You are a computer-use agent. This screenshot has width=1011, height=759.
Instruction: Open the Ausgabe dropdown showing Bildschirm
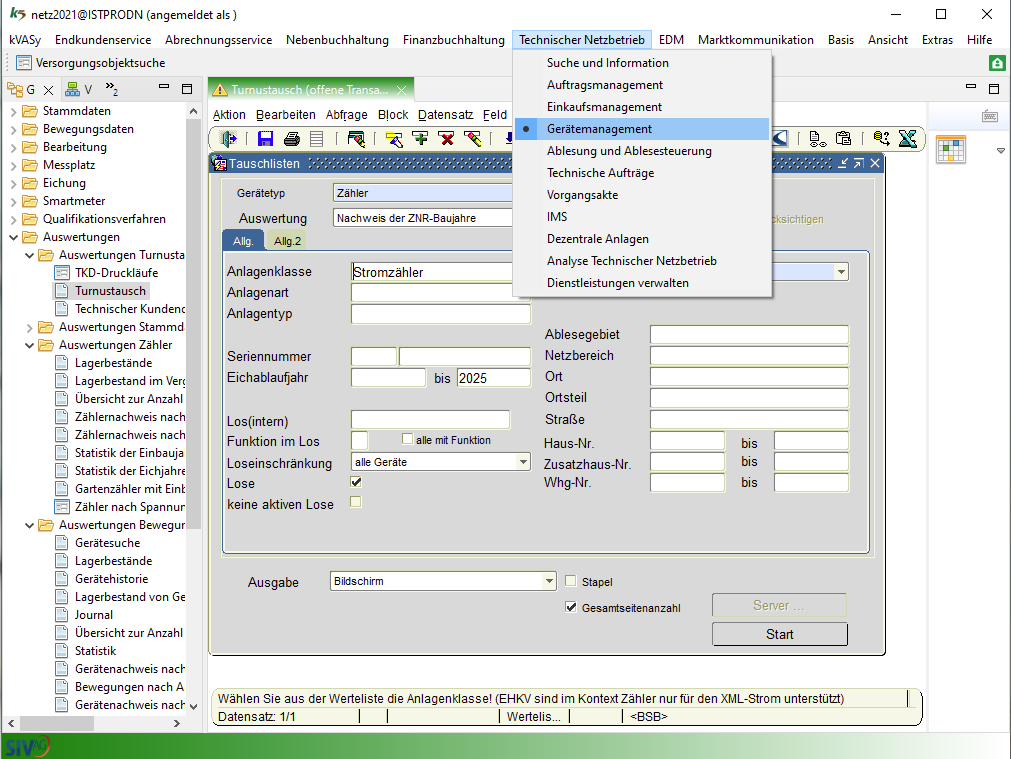[x=549, y=581]
